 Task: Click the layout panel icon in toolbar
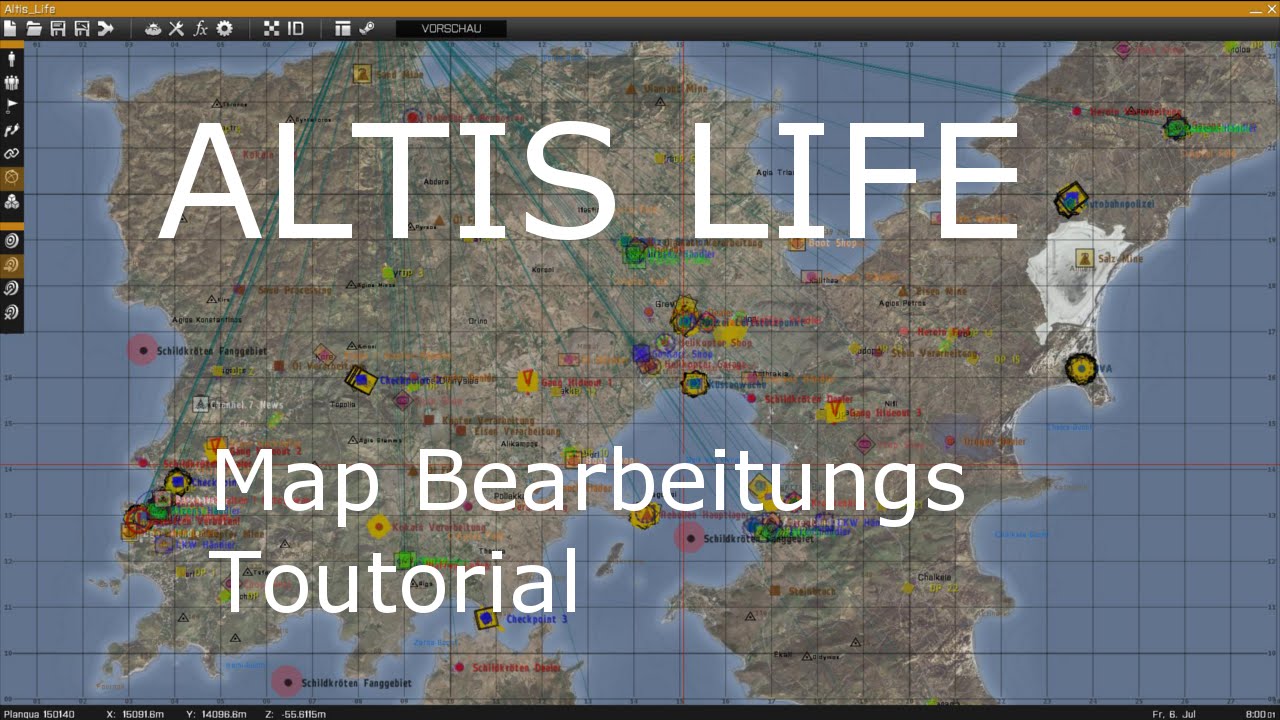343,28
